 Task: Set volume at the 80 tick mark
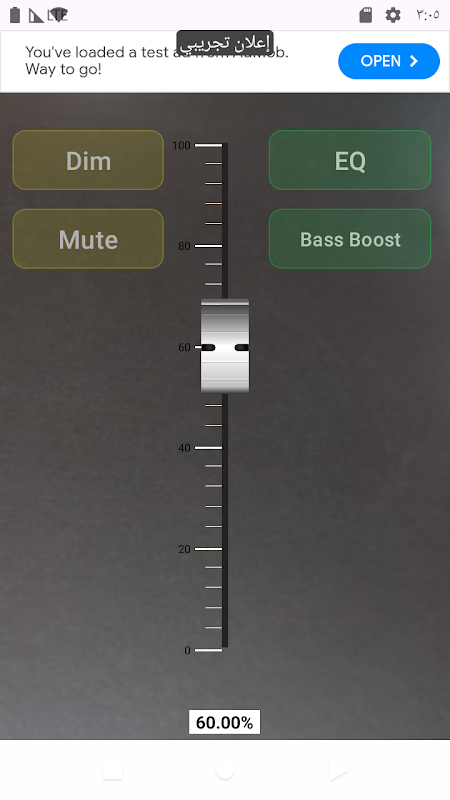tap(209, 246)
